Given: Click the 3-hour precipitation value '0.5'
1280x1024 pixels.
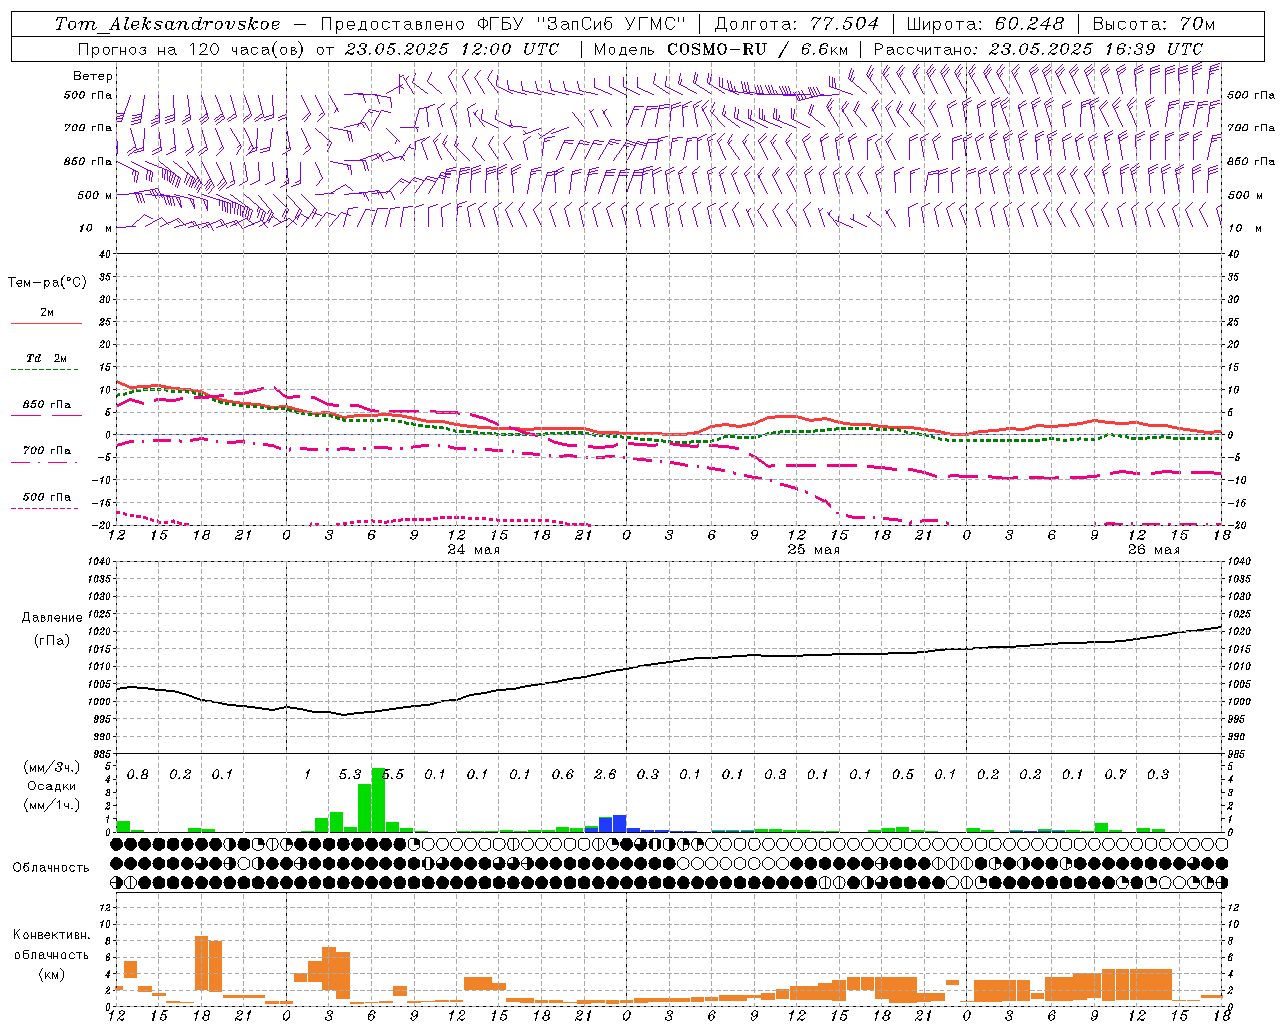Looking at the screenshot, I should click(x=903, y=775).
